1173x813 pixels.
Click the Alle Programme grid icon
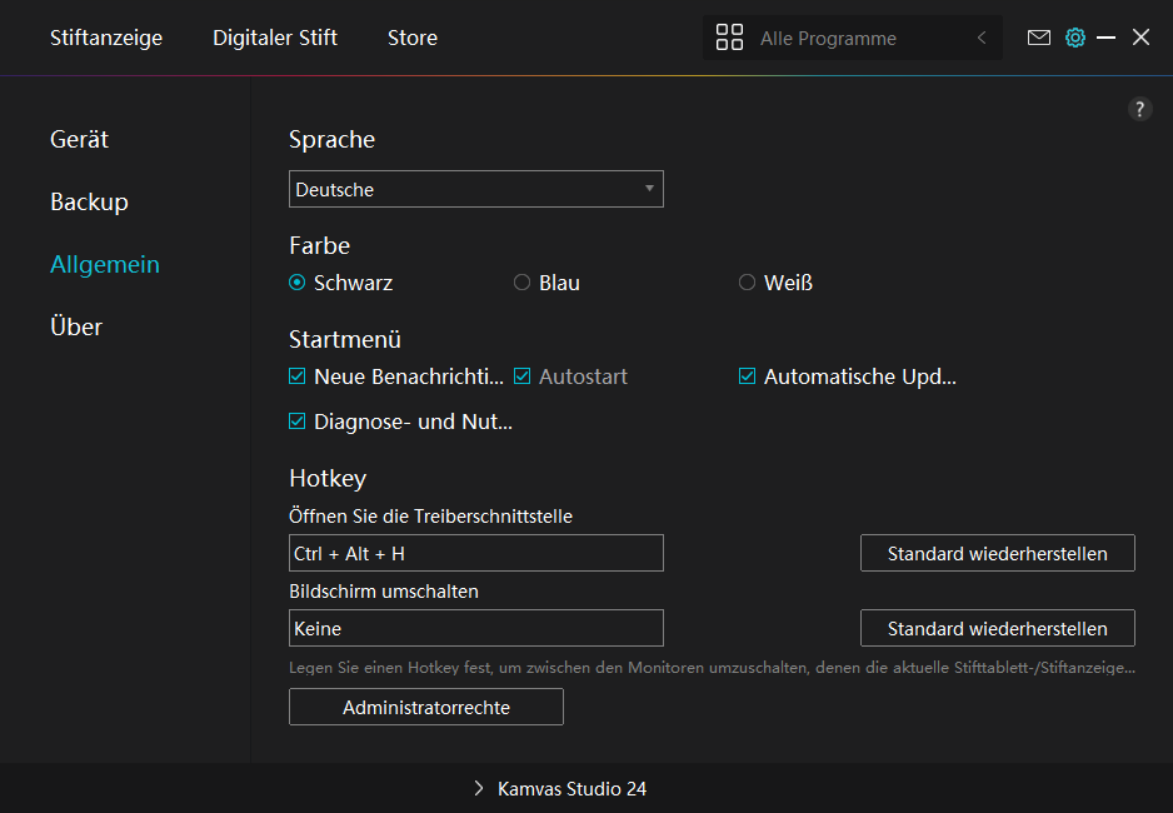pyautogui.click(x=730, y=38)
